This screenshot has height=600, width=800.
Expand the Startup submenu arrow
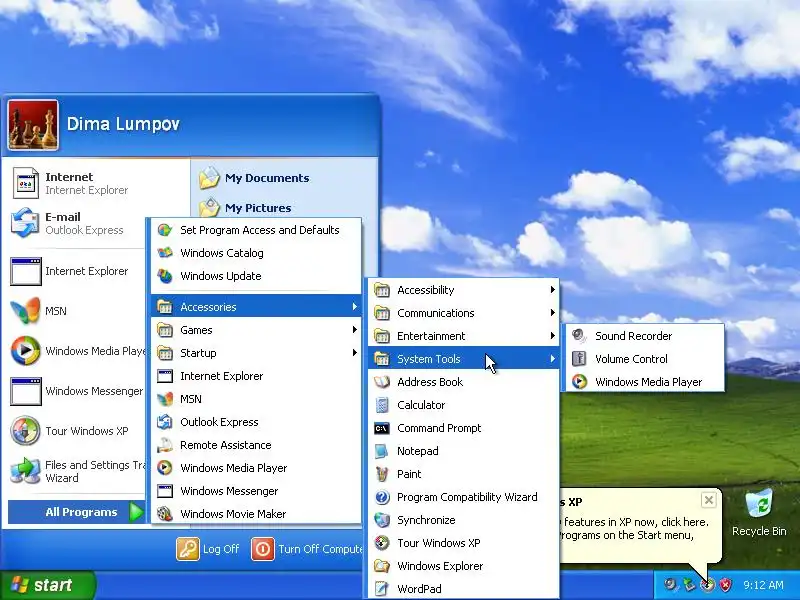pos(355,353)
